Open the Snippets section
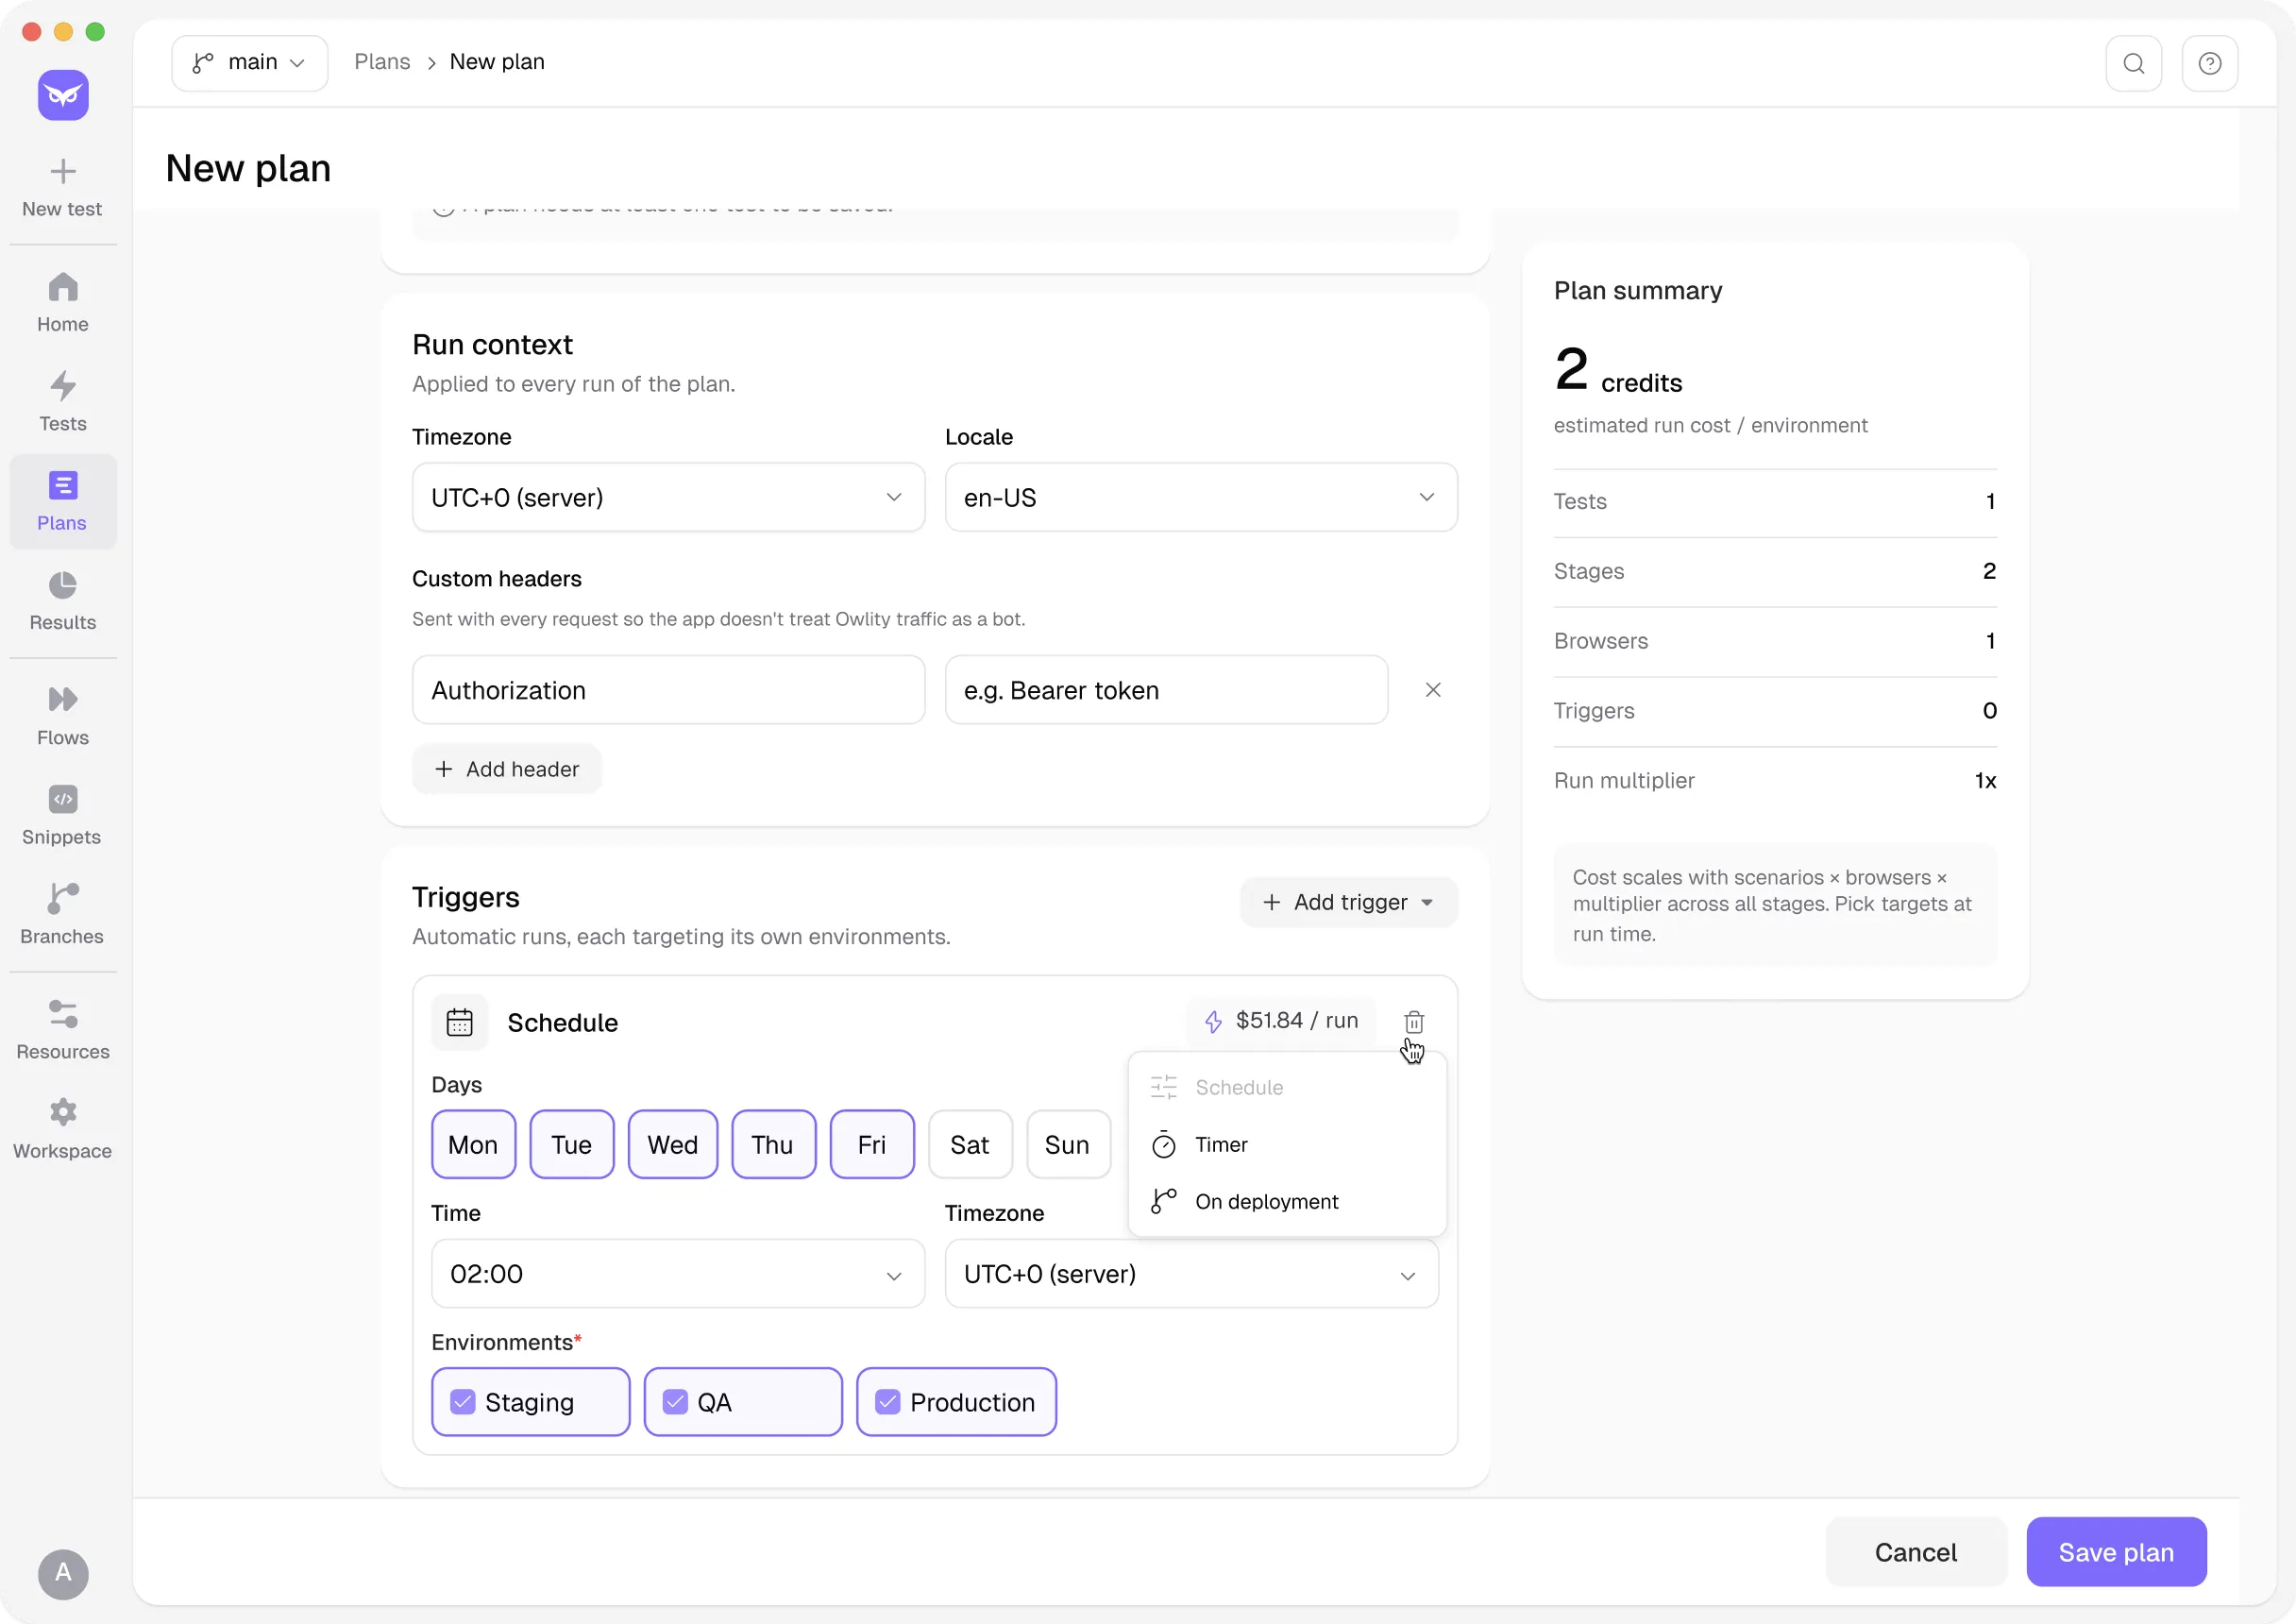Image resolution: width=2296 pixels, height=1624 pixels. [x=63, y=815]
